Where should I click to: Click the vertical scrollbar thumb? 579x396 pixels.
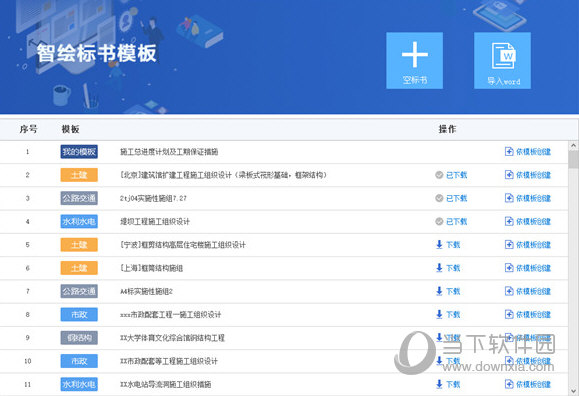[x=573, y=160]
